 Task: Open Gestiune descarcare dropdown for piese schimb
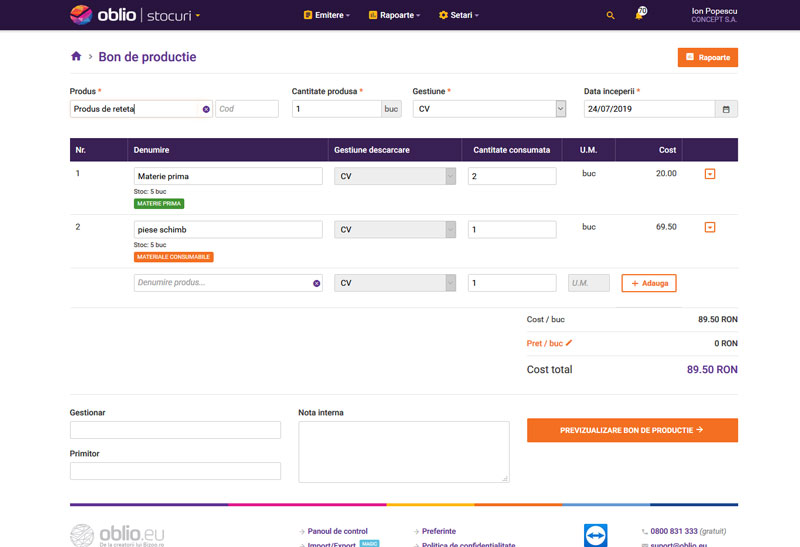395,230
